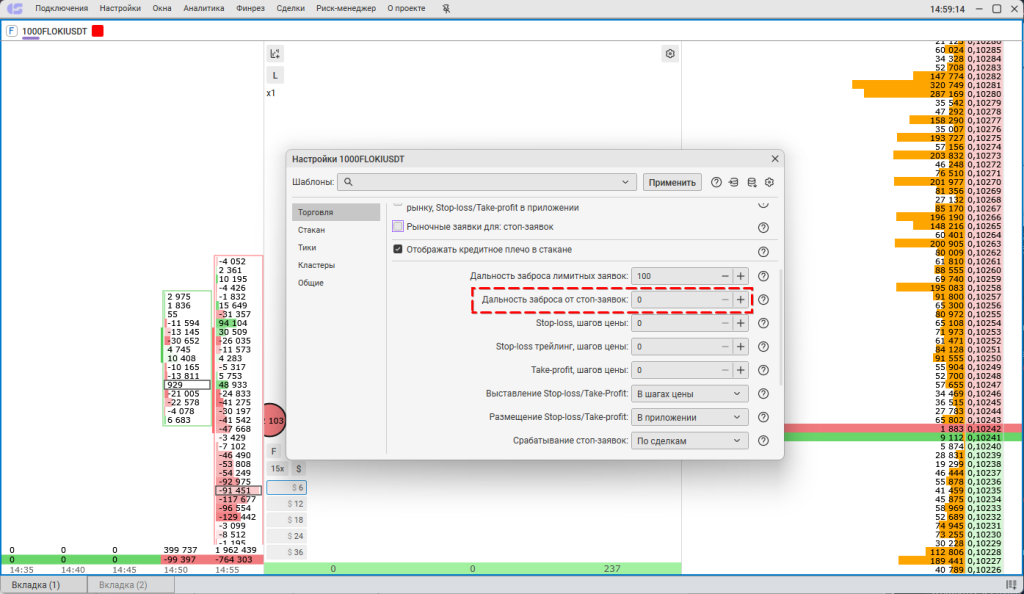
Task: Click the chart tool icon above the L button
Action: click(x=275, y=53)
